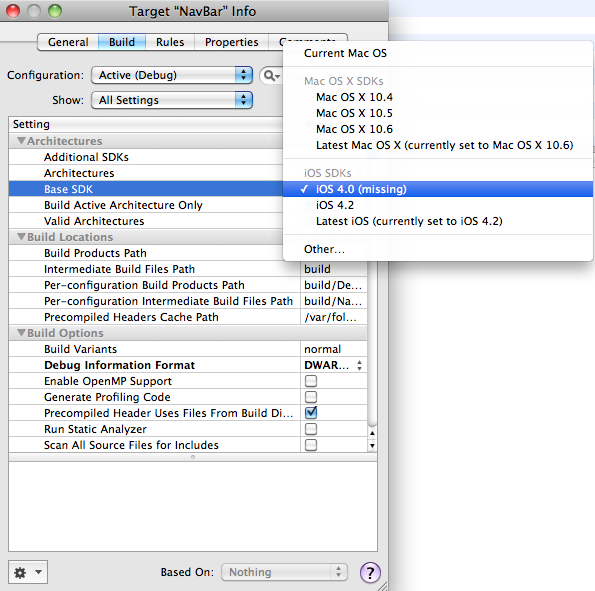Select Mac OS X 10.6 SDK
Screen dimensions: 595x591
pos(438,129)
